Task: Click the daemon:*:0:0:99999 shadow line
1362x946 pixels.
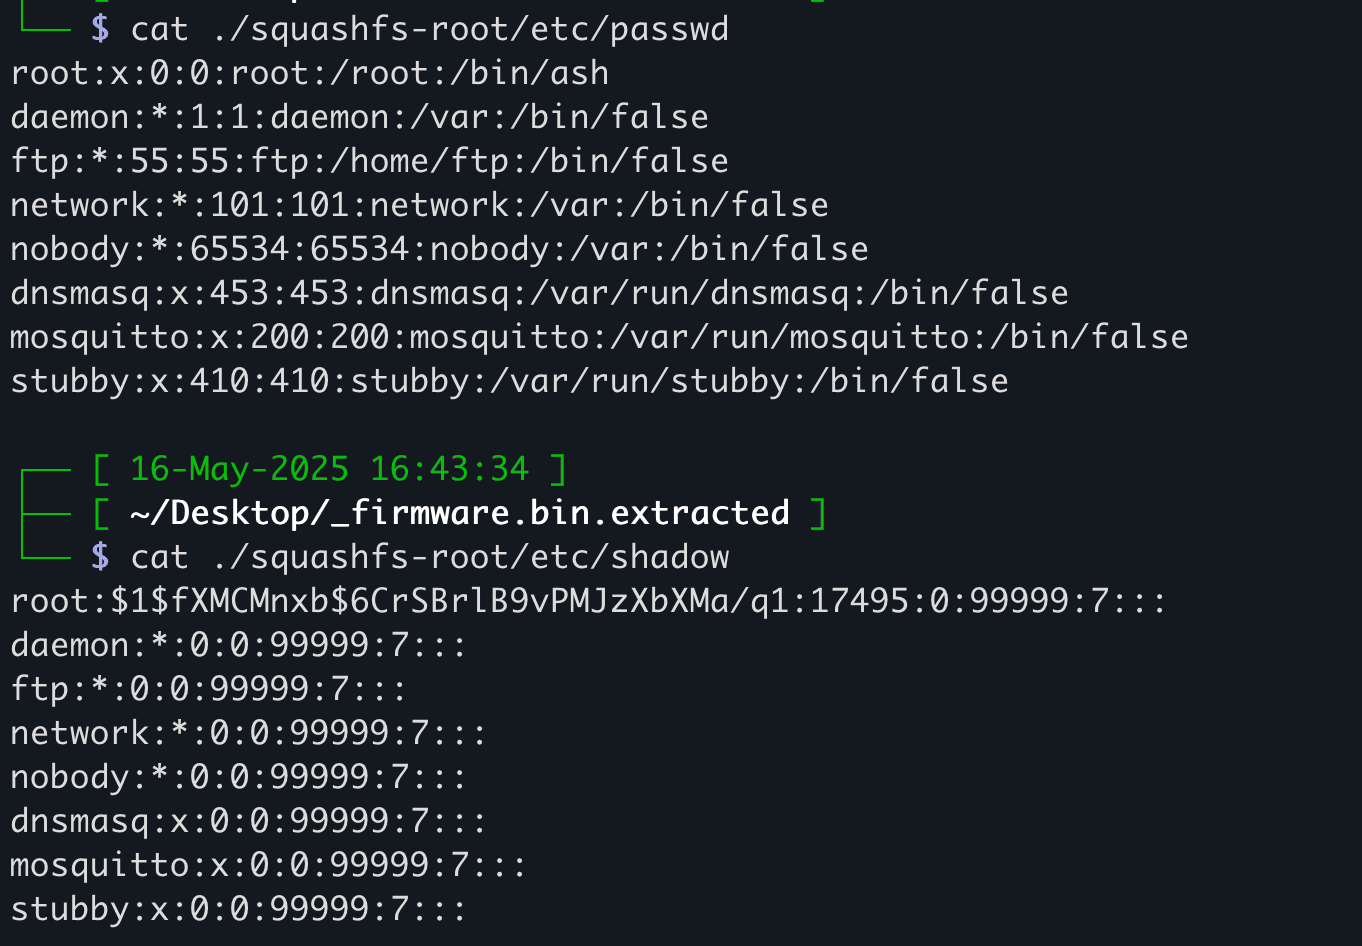Action: pos(239,645)
